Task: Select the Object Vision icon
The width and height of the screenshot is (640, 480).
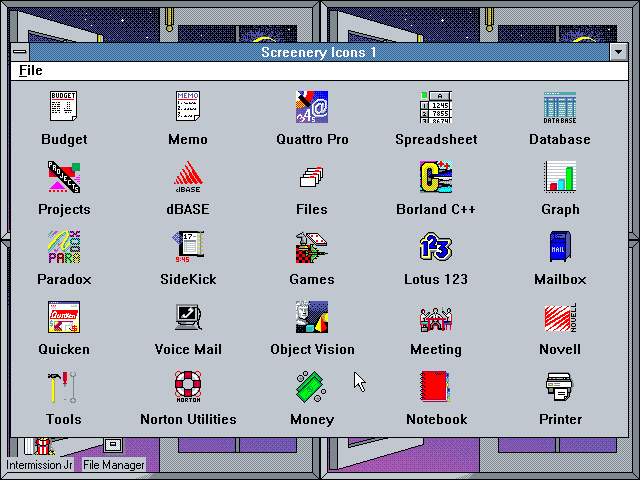Action: [312, 317]
